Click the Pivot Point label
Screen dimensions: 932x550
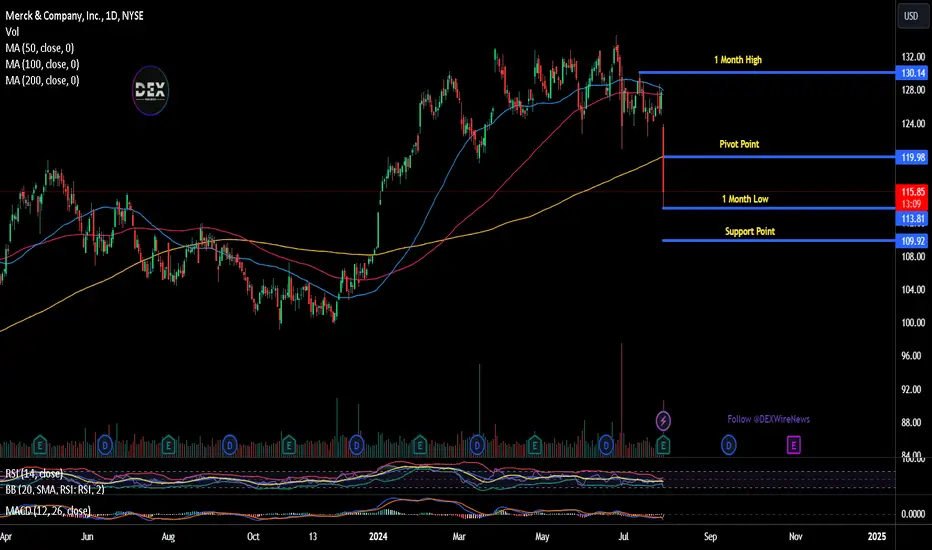point(739,144)
